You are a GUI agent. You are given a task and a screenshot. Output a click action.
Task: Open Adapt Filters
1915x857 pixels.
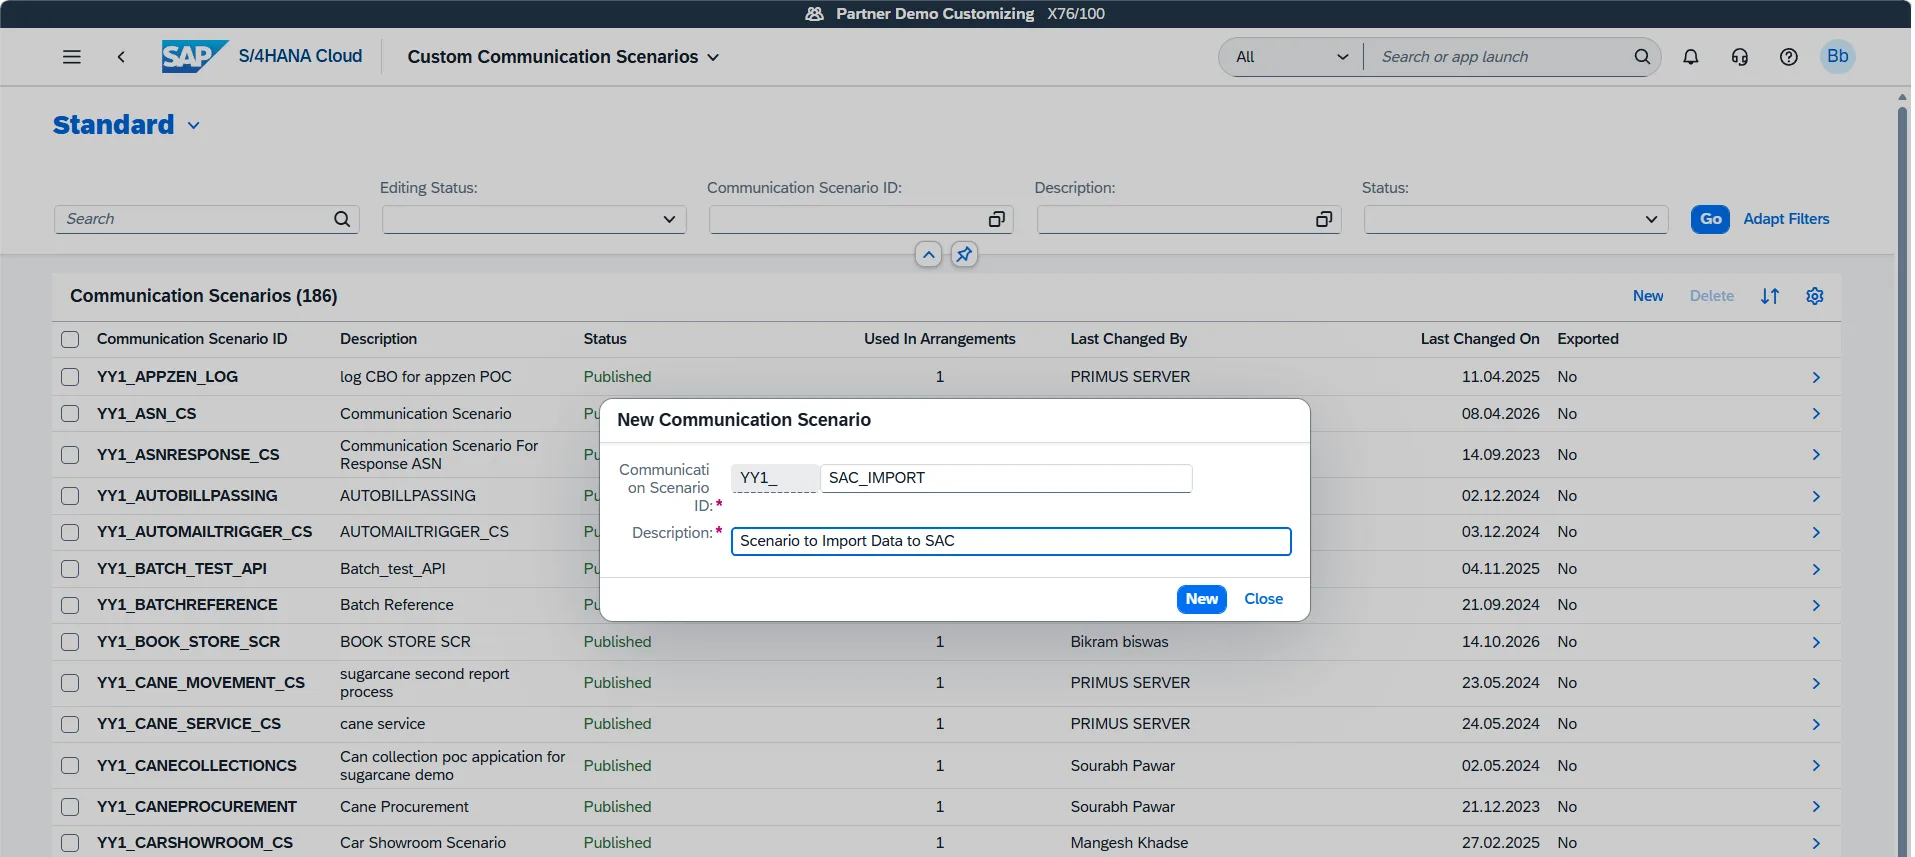coord(1786,219)
